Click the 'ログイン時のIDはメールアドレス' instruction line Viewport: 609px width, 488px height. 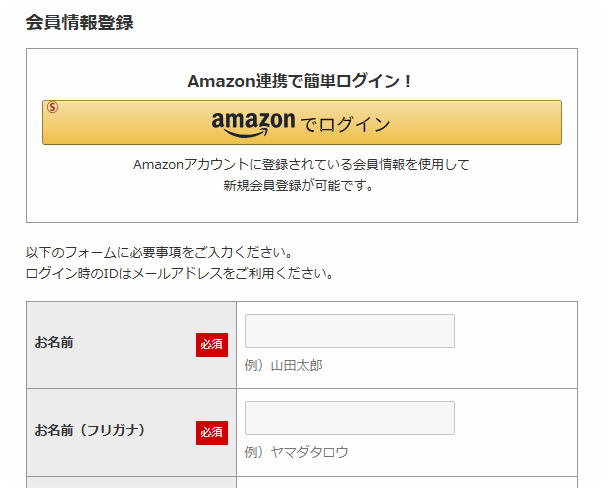click(x=179, y=272)
